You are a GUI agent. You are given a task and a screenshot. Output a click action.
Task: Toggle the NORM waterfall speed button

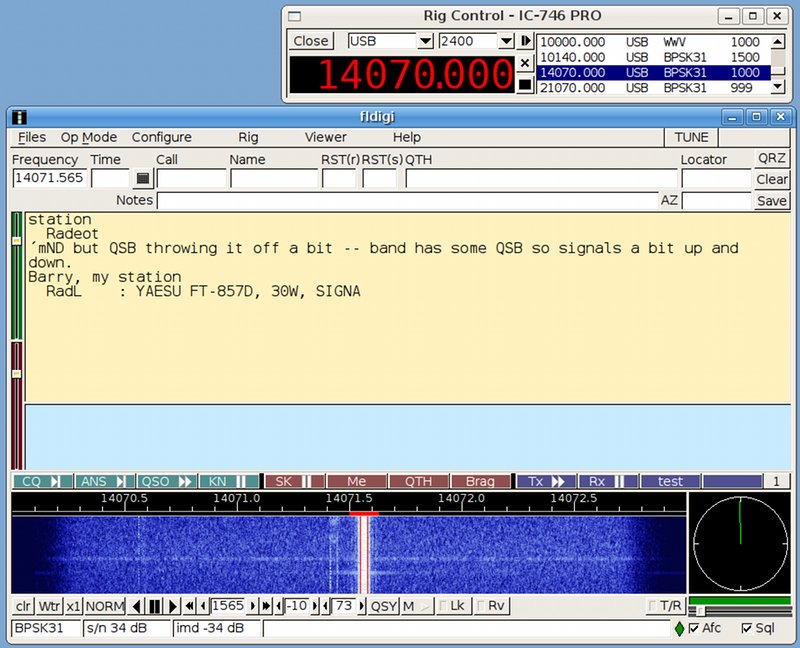(x=105, y=606)
